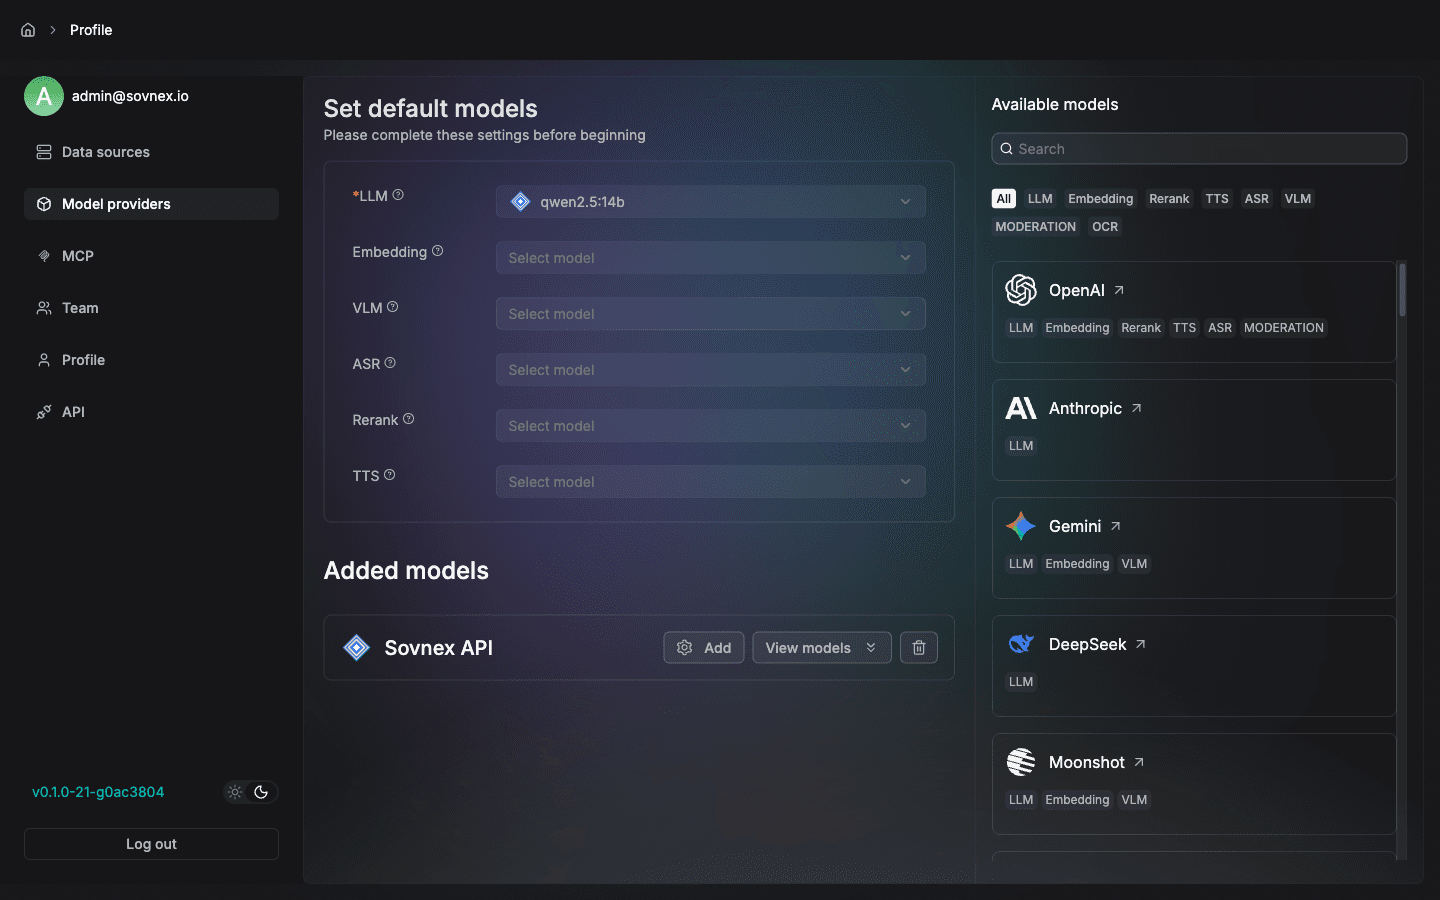1440x900 pixels.
Task: Click Rerank help question icon
Action: [408, 419]
